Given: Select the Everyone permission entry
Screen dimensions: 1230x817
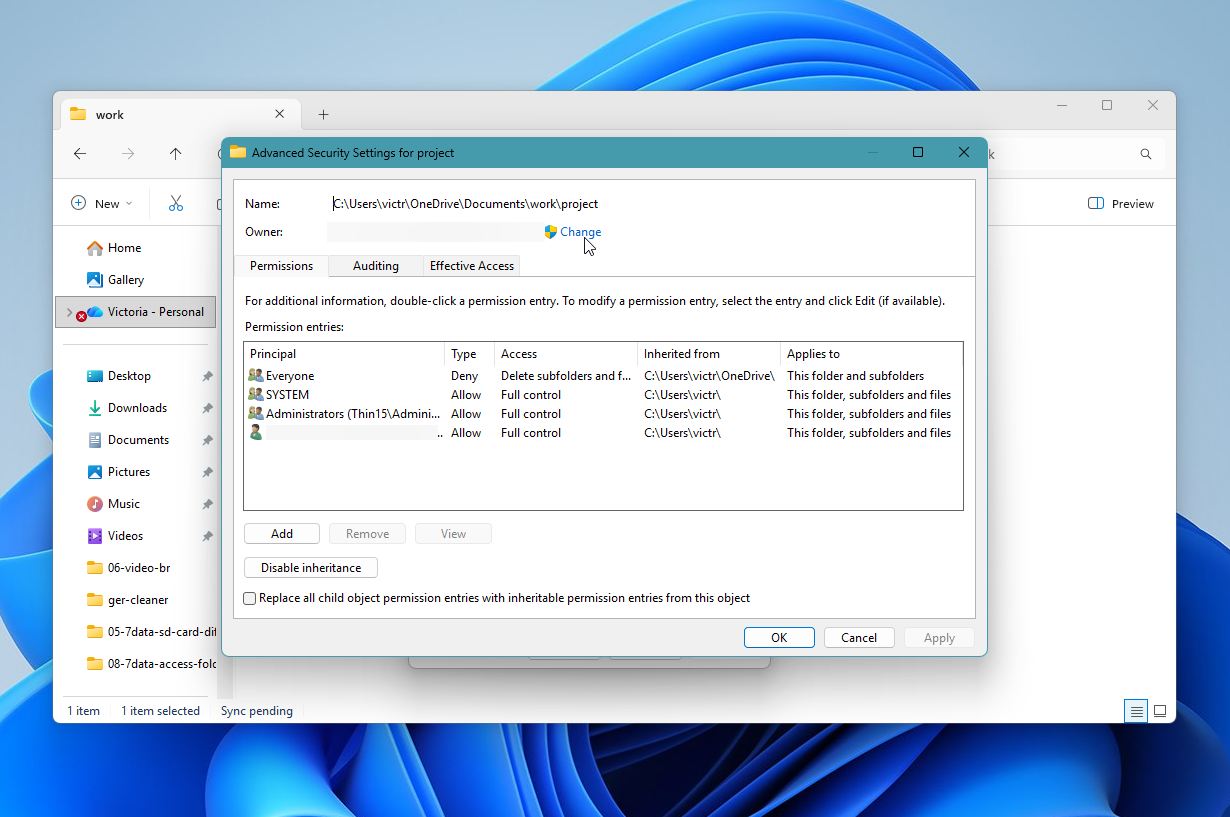Looking at the screenshot, I should (603, 376).
